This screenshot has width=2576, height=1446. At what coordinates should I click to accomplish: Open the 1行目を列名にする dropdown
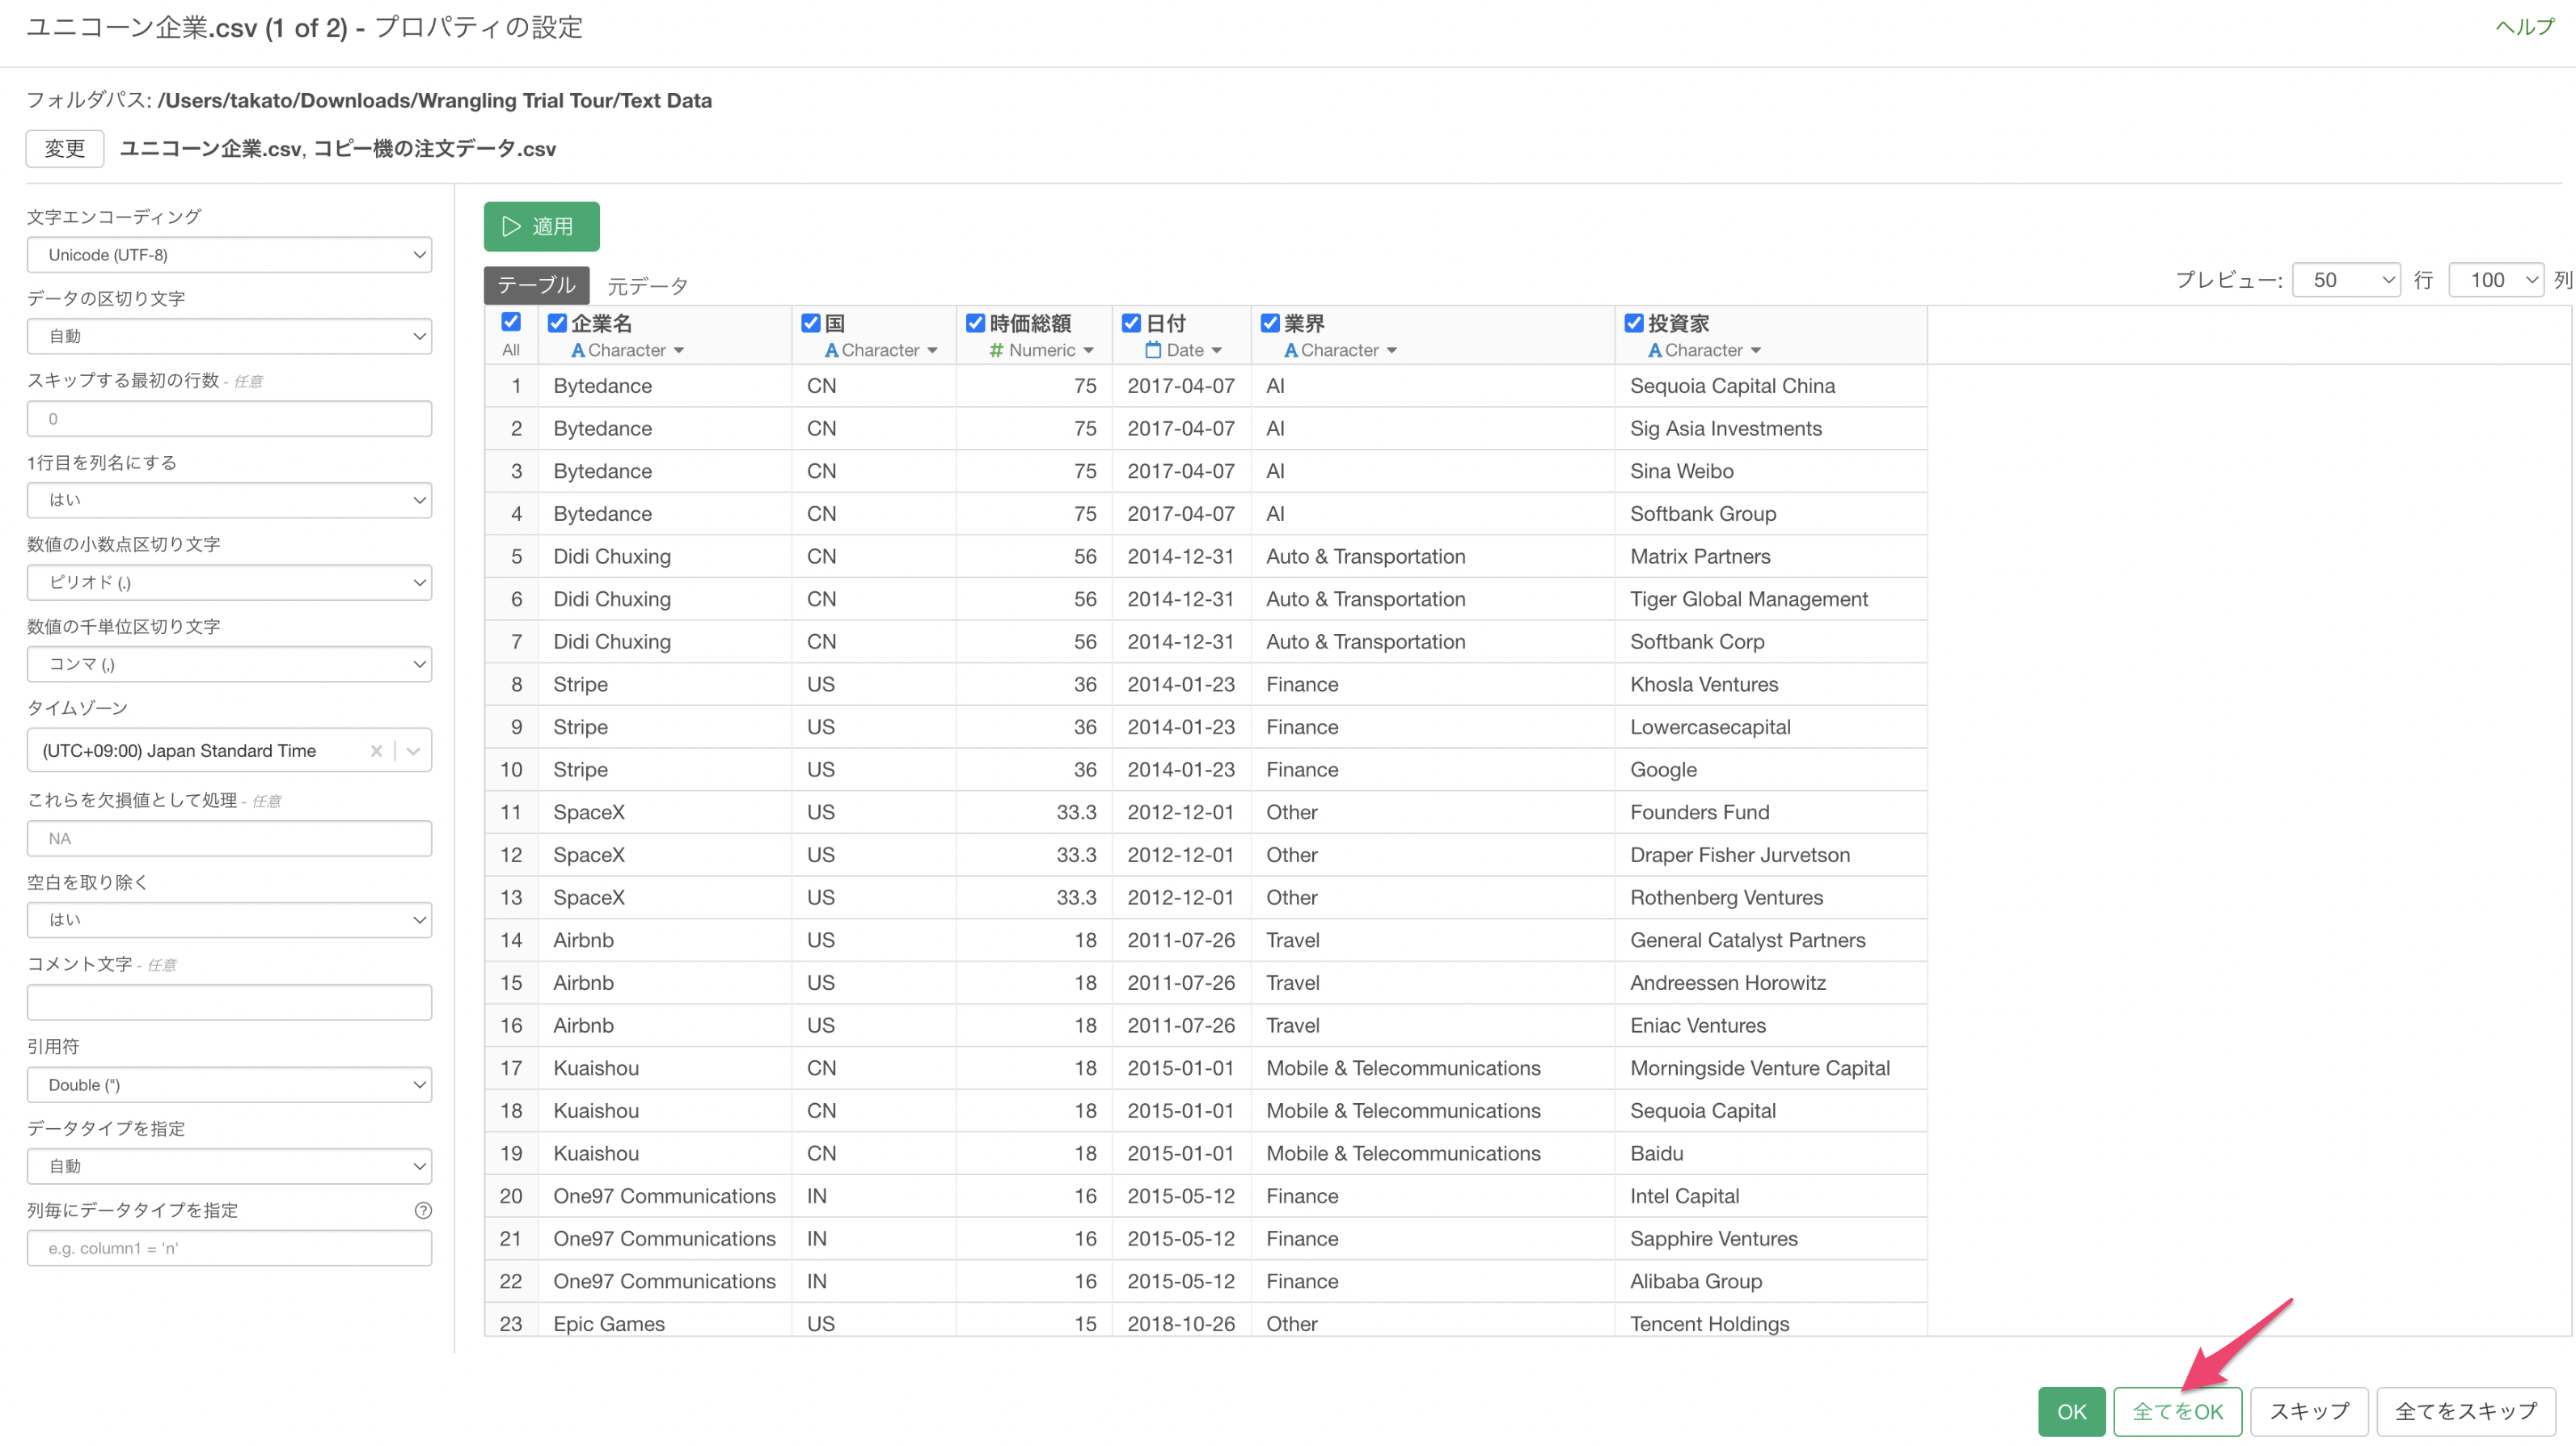(229, 500)
